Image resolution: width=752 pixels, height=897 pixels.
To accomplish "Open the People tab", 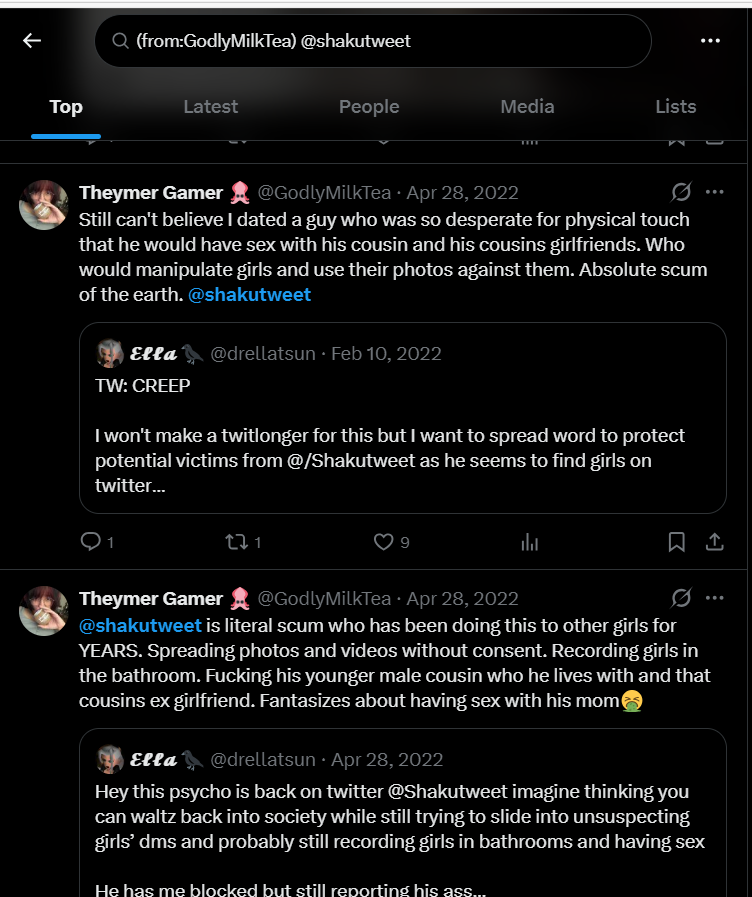I will pos(368,107).
